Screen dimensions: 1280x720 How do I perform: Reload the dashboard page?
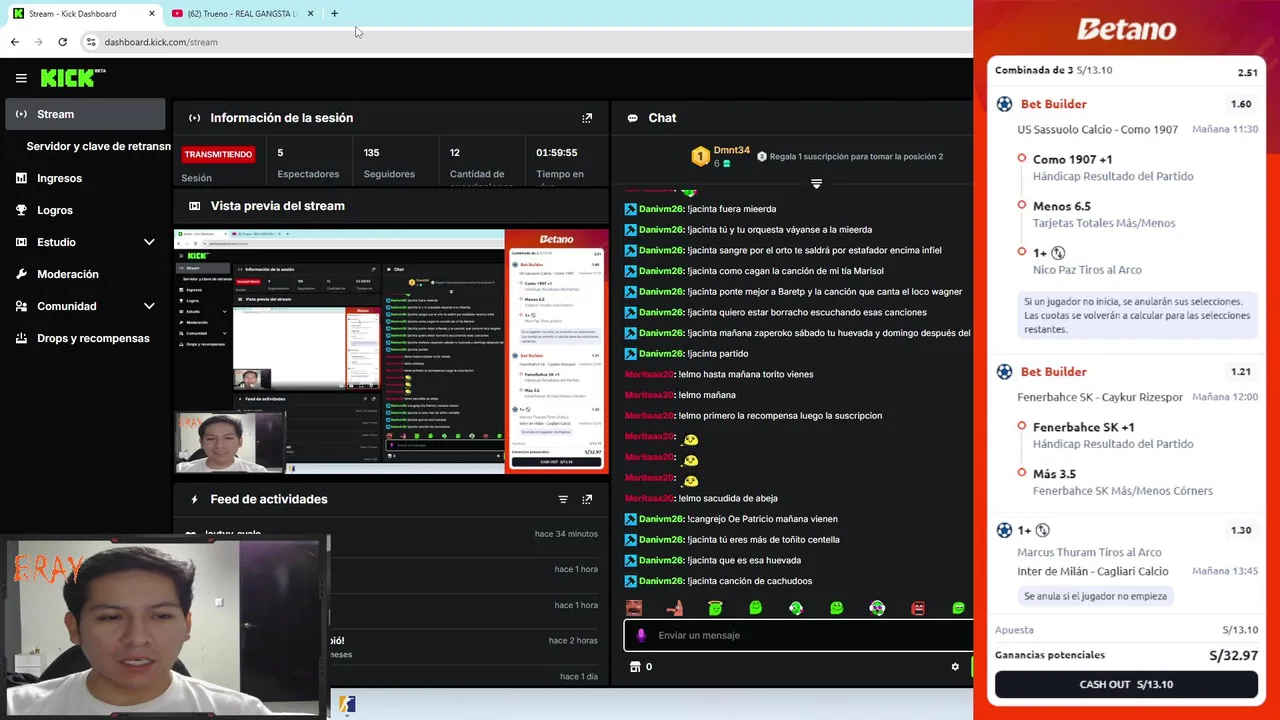tap(62, 42)
